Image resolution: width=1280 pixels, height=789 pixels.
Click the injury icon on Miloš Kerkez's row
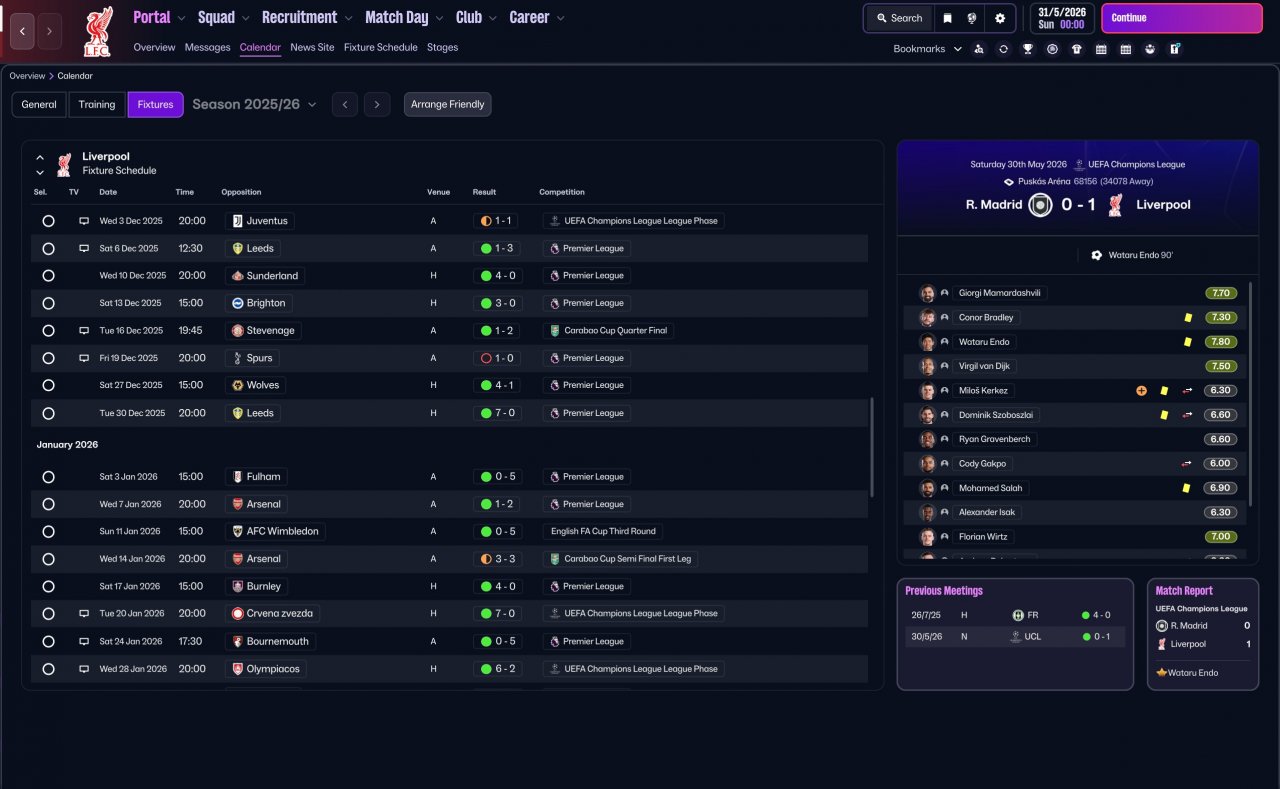[x=1141, y=391]
